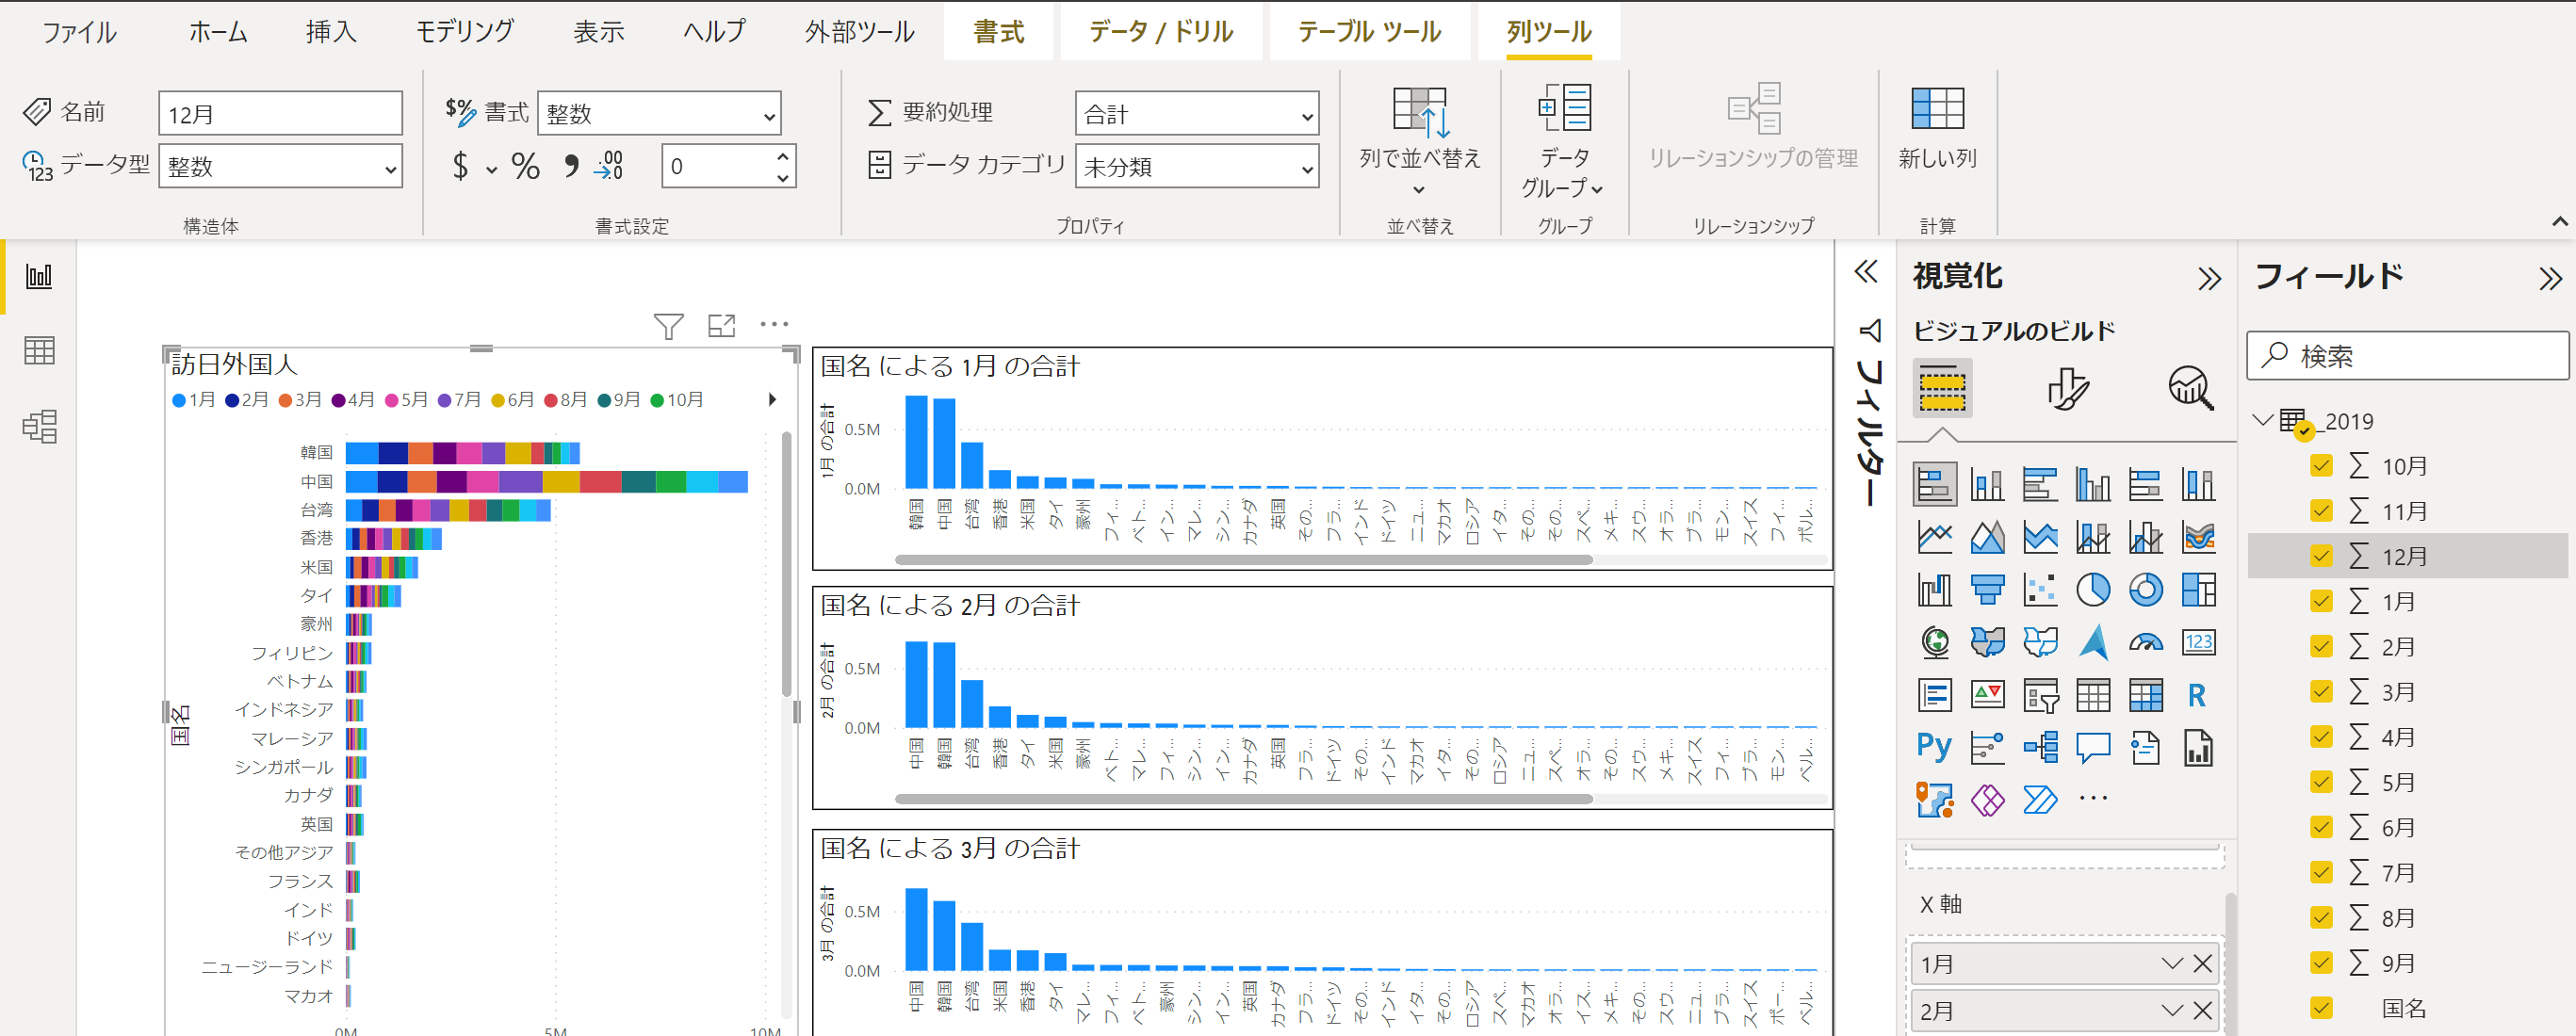Click the filter icon above the chart

[x=668, y=325]
